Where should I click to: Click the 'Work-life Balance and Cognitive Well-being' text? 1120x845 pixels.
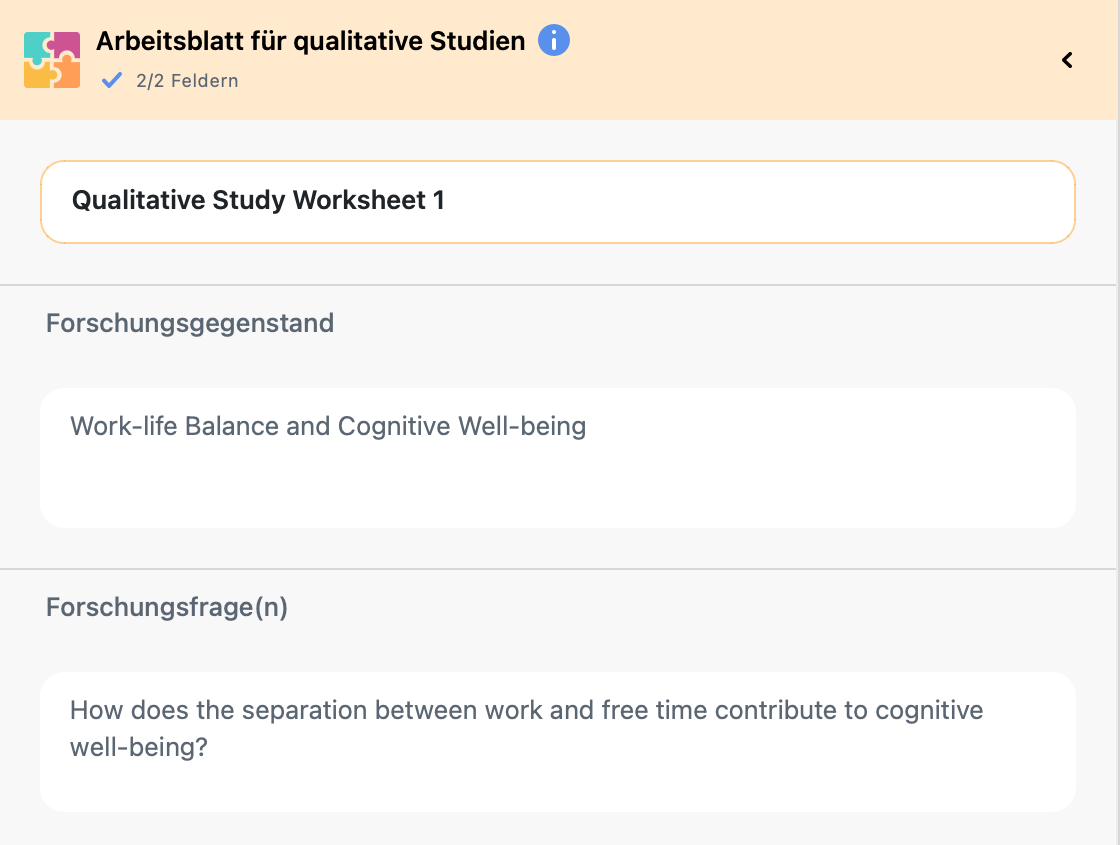click(328, 427)
